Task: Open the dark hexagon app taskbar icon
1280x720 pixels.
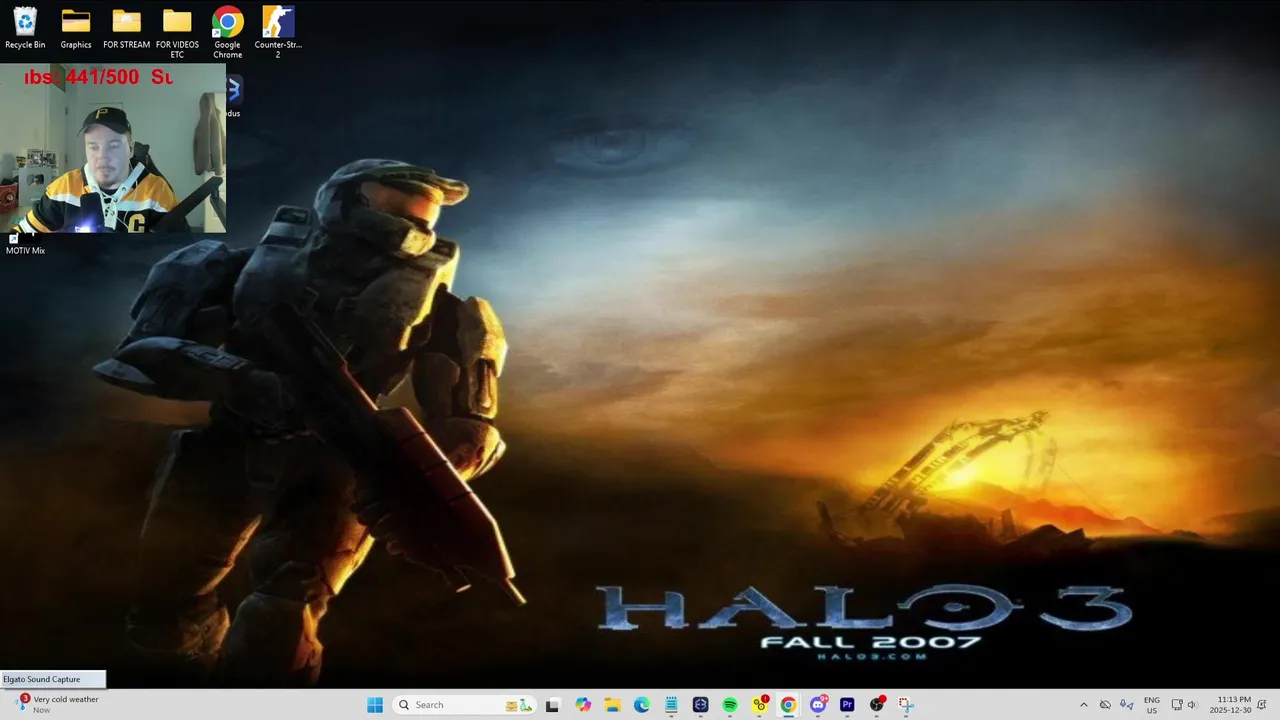Action: 701,705
